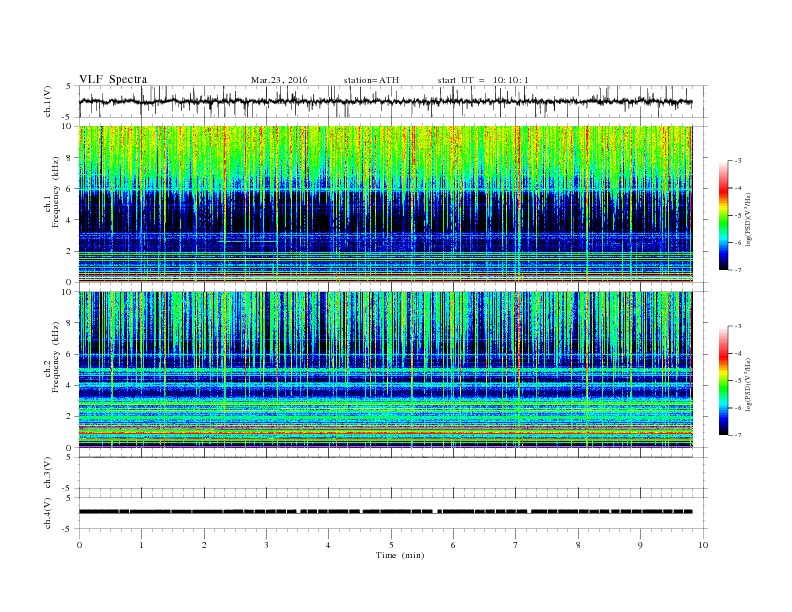Click the "-7" tick on upper color bar
Image resolution: width=792 pixels, height=612 pixels.
738,270
